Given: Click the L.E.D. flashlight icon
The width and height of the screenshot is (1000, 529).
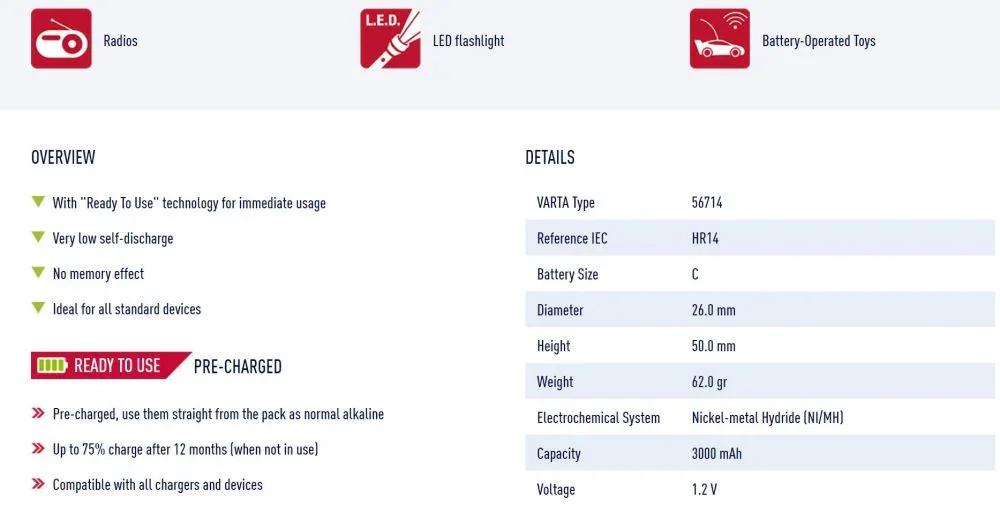Looking at the screenshot, I should pos(390,39).
